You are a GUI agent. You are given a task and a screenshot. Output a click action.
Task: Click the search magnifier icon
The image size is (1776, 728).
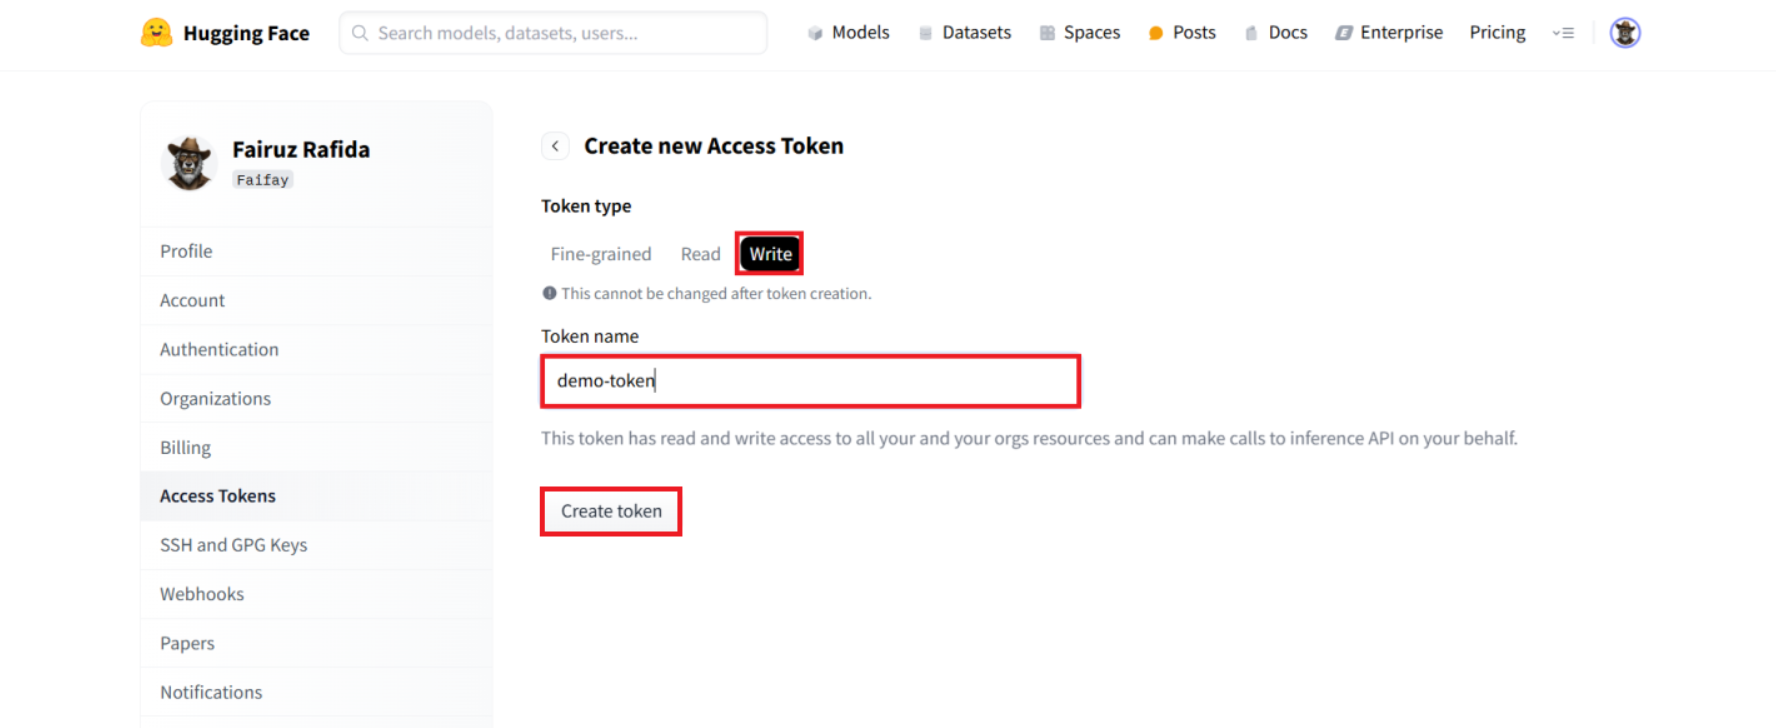click(x=360, y=33)
